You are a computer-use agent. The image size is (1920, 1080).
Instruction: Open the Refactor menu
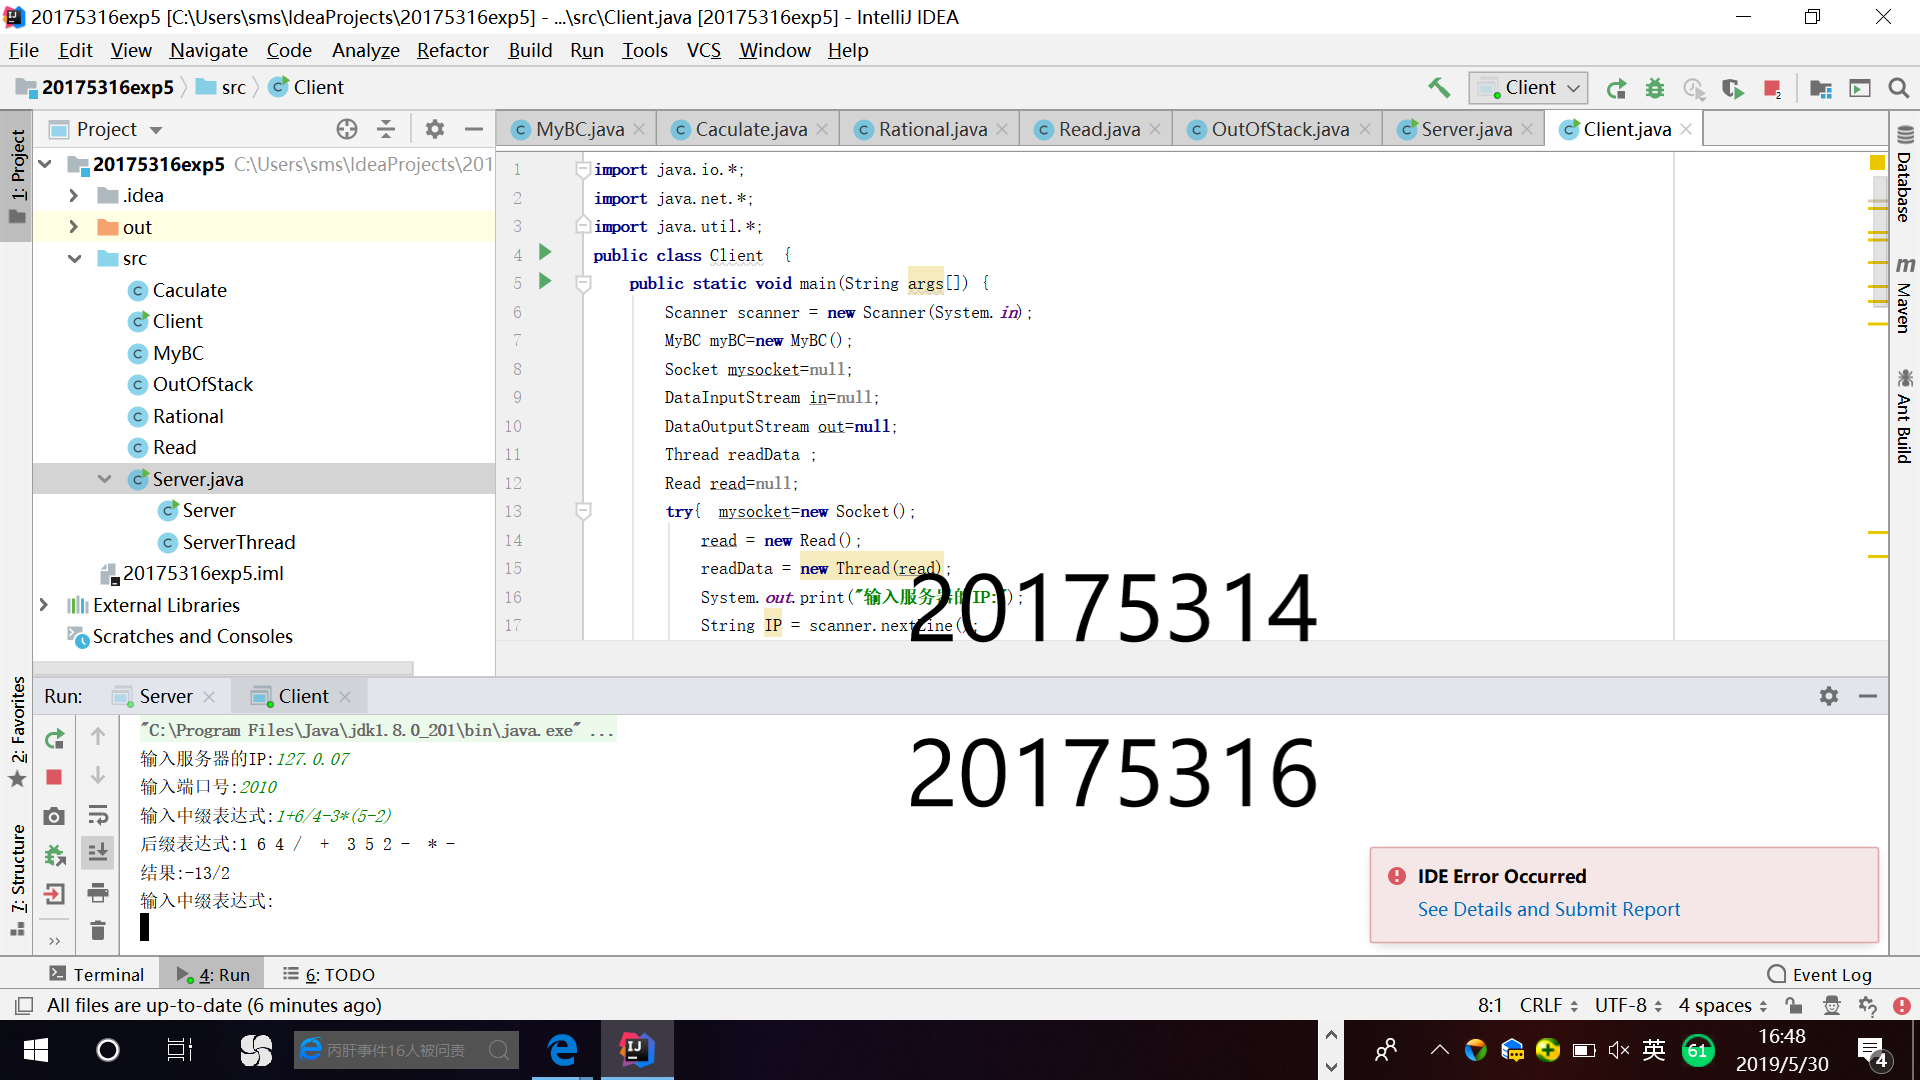coord(452,50)
